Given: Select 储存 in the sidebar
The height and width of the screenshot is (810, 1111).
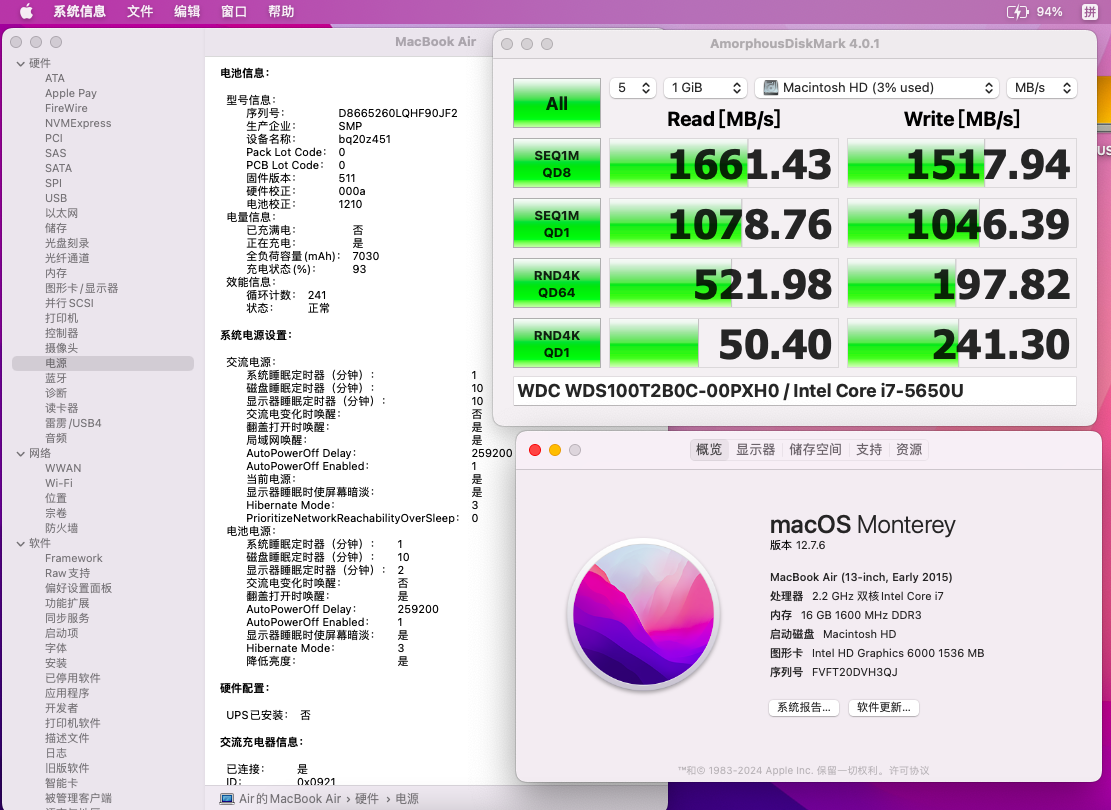Looking at the screenshot, I should click(56, 228).
